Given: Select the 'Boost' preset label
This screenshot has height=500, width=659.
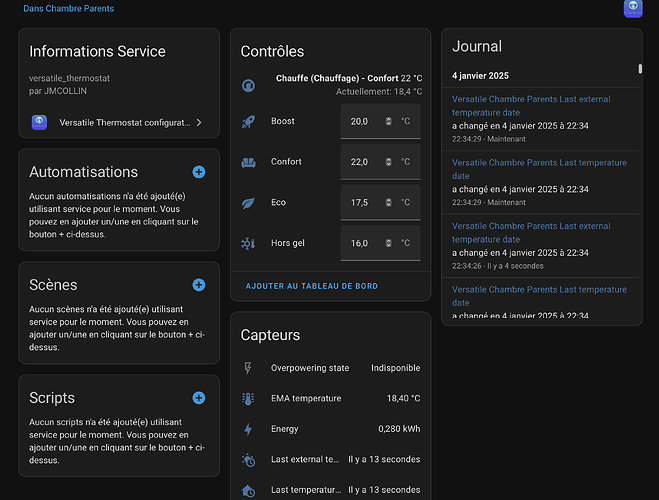Looking at the screenshot, I should [283, 121].
